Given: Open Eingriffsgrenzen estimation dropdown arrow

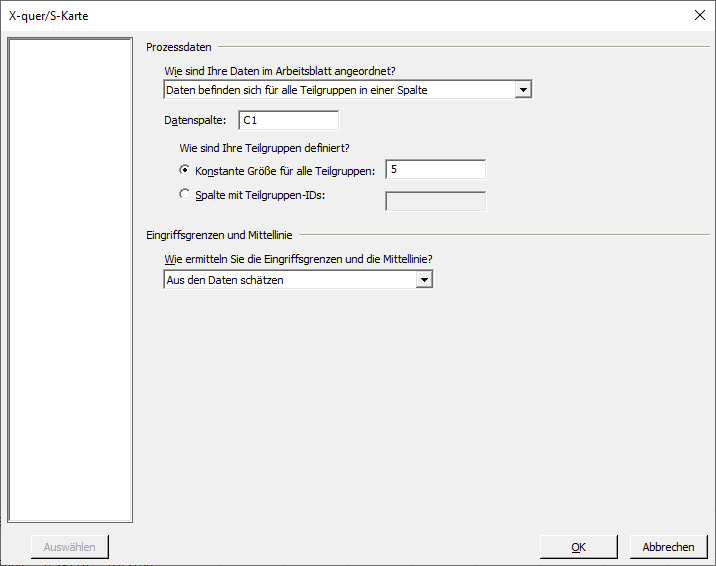Looking at the screenshot, I should pos(424,280).
